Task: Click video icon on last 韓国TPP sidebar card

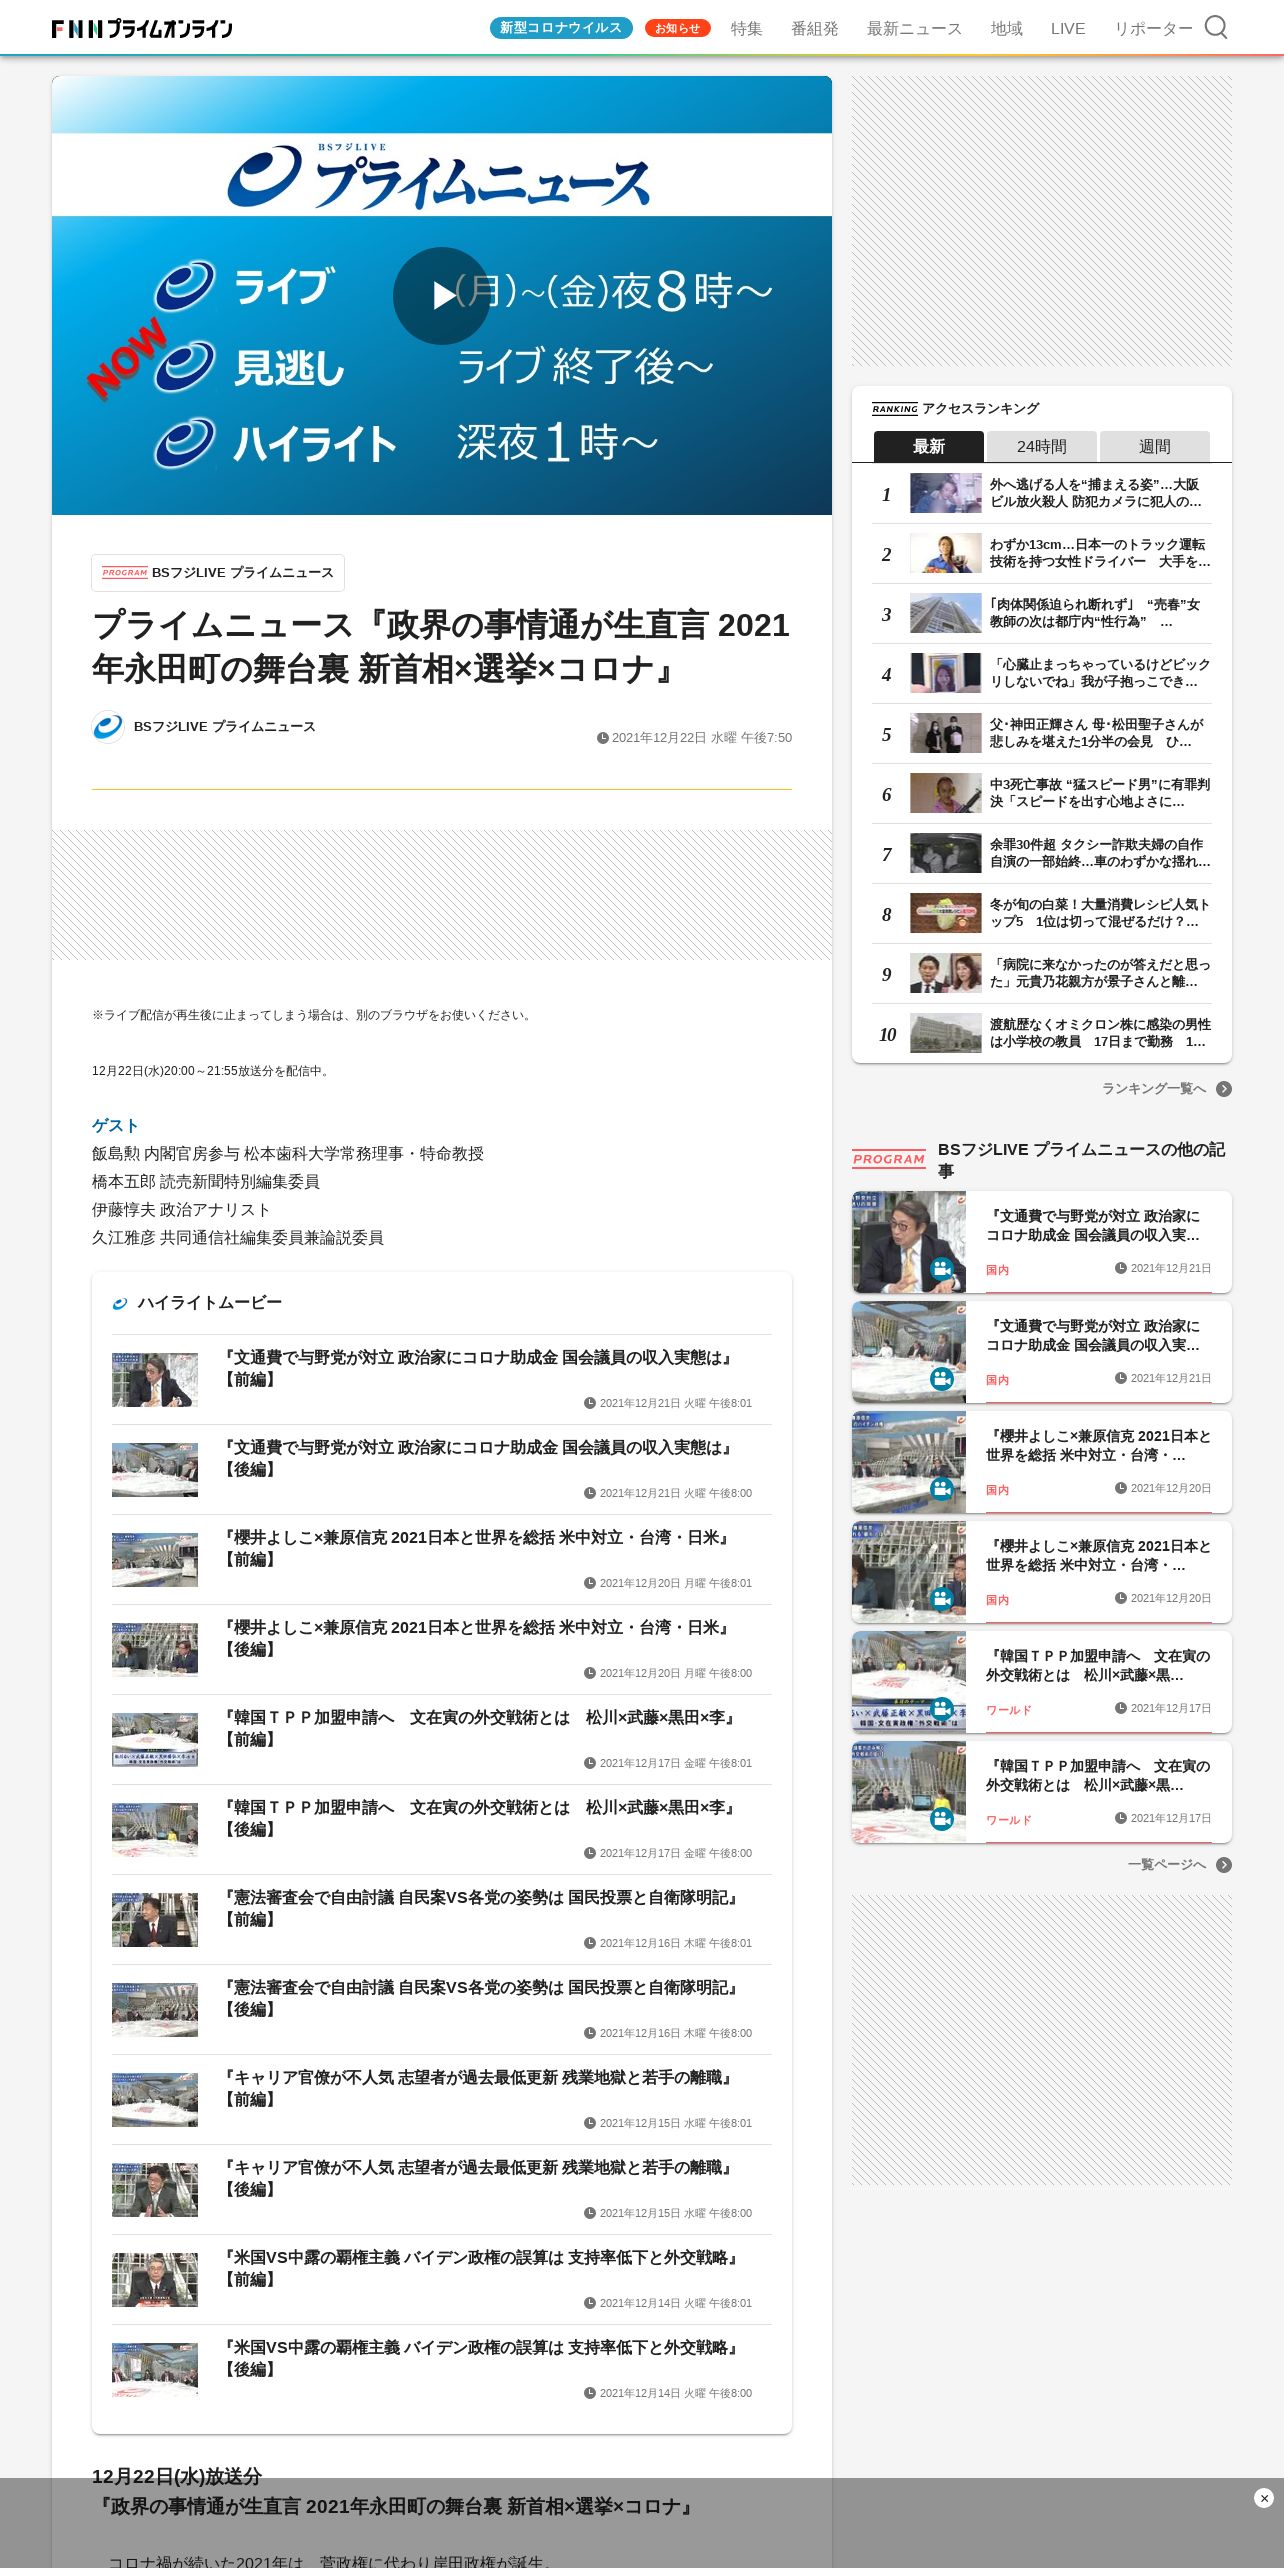Action: tap(942, 1819)
